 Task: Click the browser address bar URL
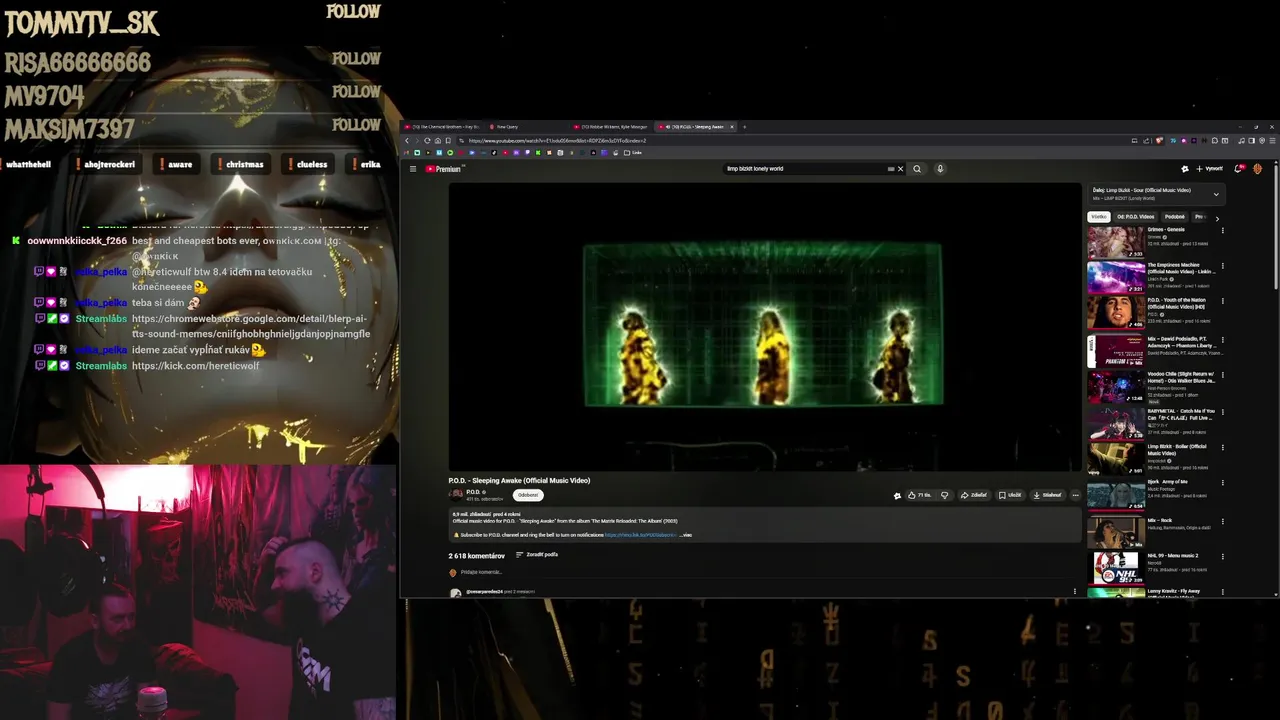557,141
